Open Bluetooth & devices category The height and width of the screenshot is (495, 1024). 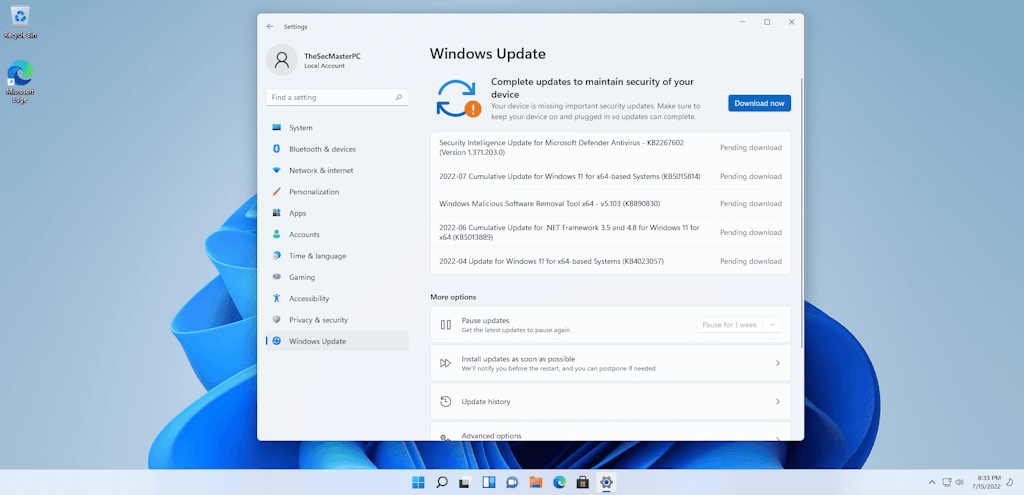[x=337, y=149]
